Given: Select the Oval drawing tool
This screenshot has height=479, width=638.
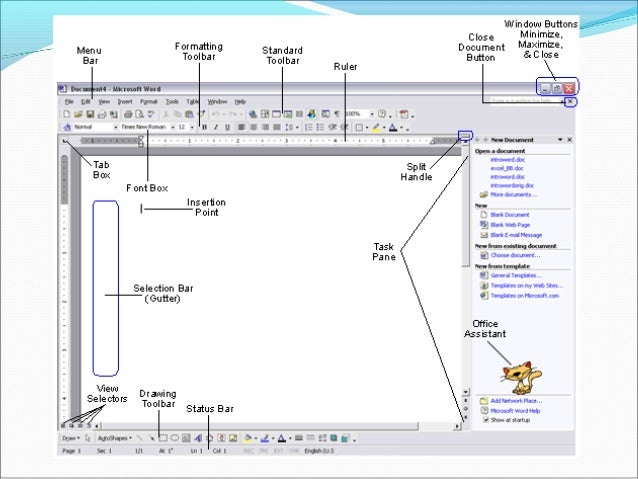Looking at the screenshot, I should pos(174,438).
